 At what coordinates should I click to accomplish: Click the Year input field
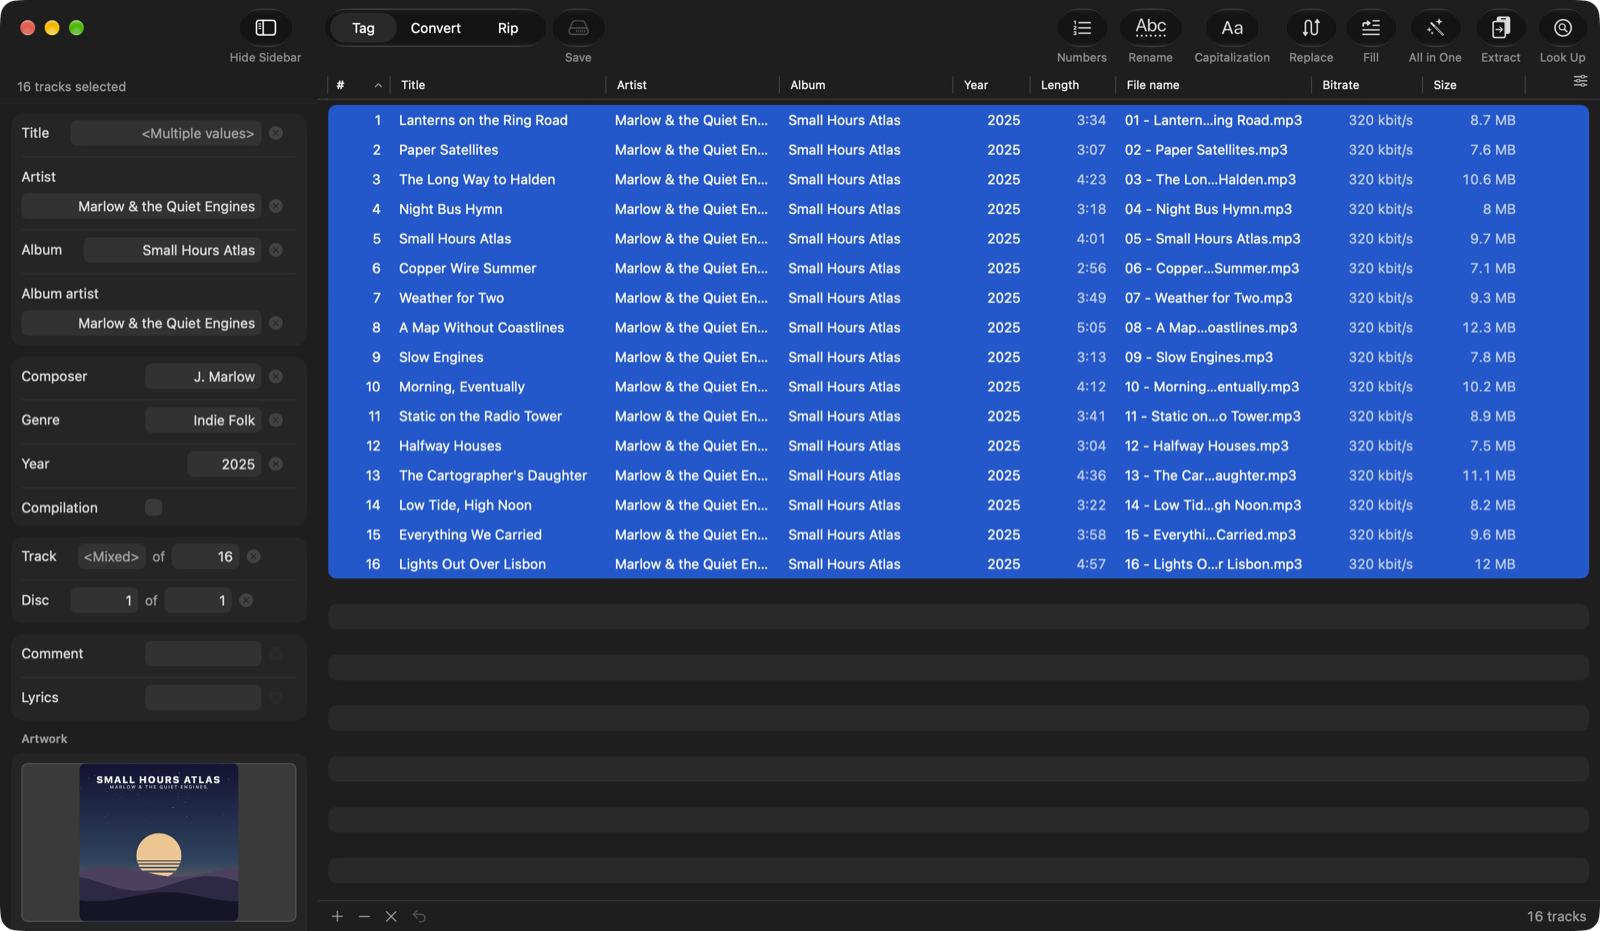pyautogui.click(x=224, y=464)
